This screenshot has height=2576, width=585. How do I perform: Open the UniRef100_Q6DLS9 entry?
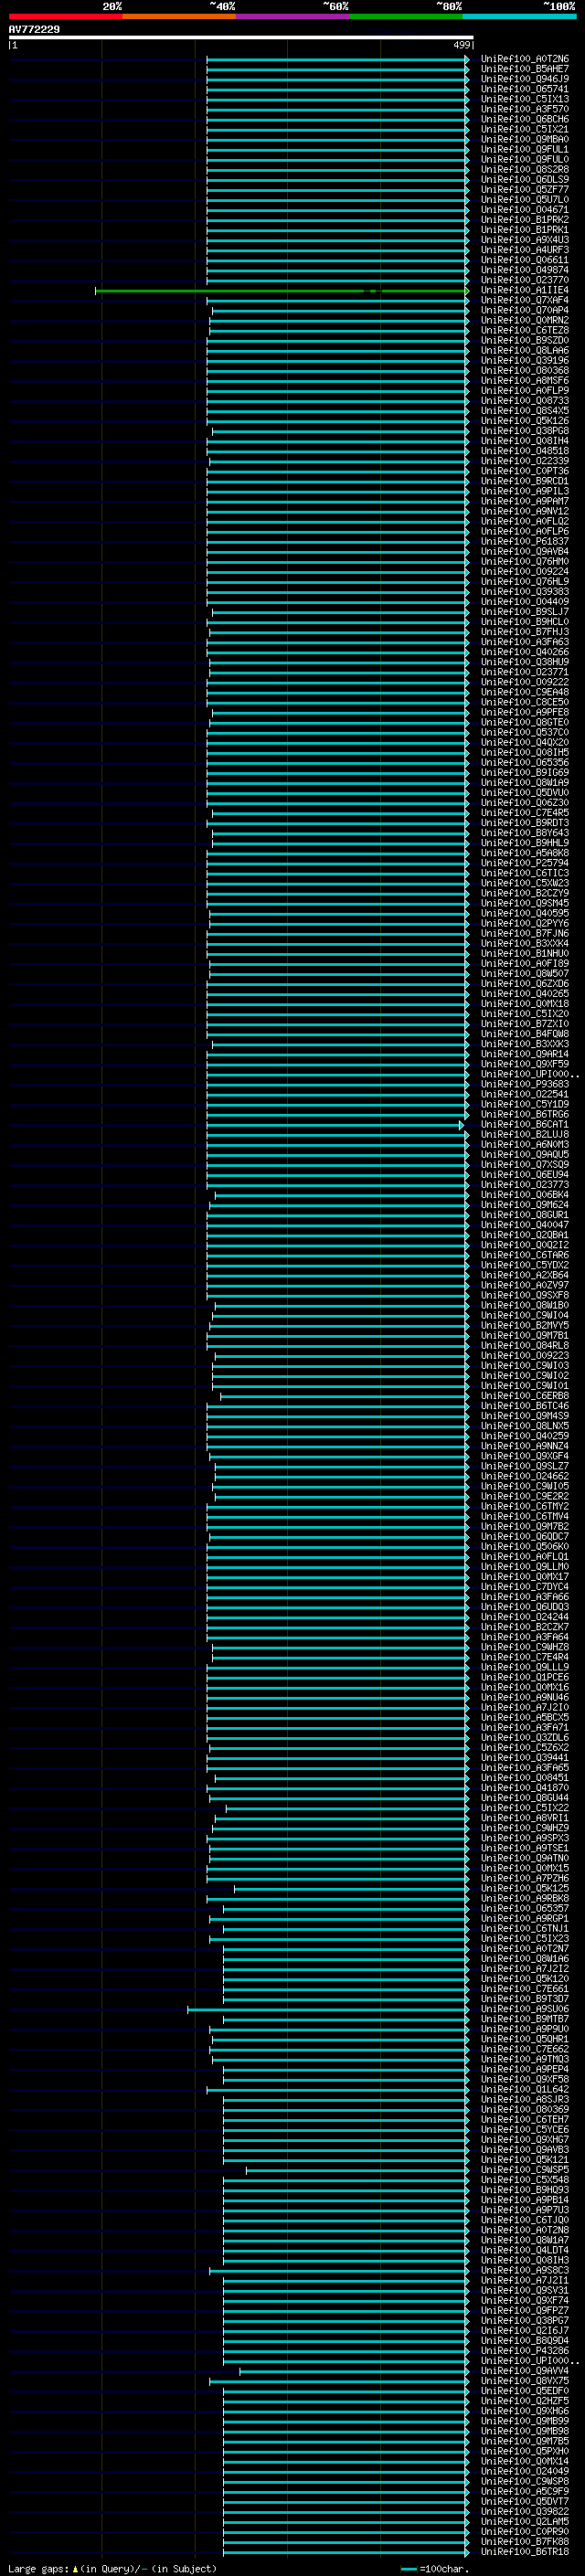tap(524, 180)
